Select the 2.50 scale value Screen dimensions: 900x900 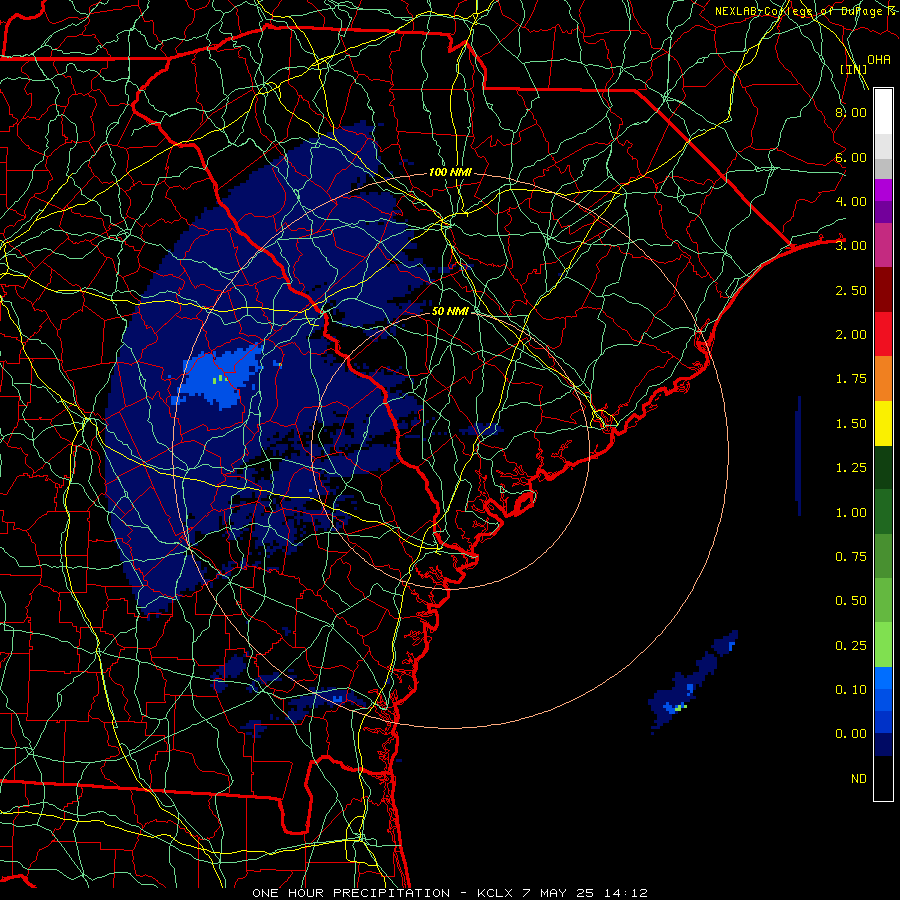click(851, 290)
